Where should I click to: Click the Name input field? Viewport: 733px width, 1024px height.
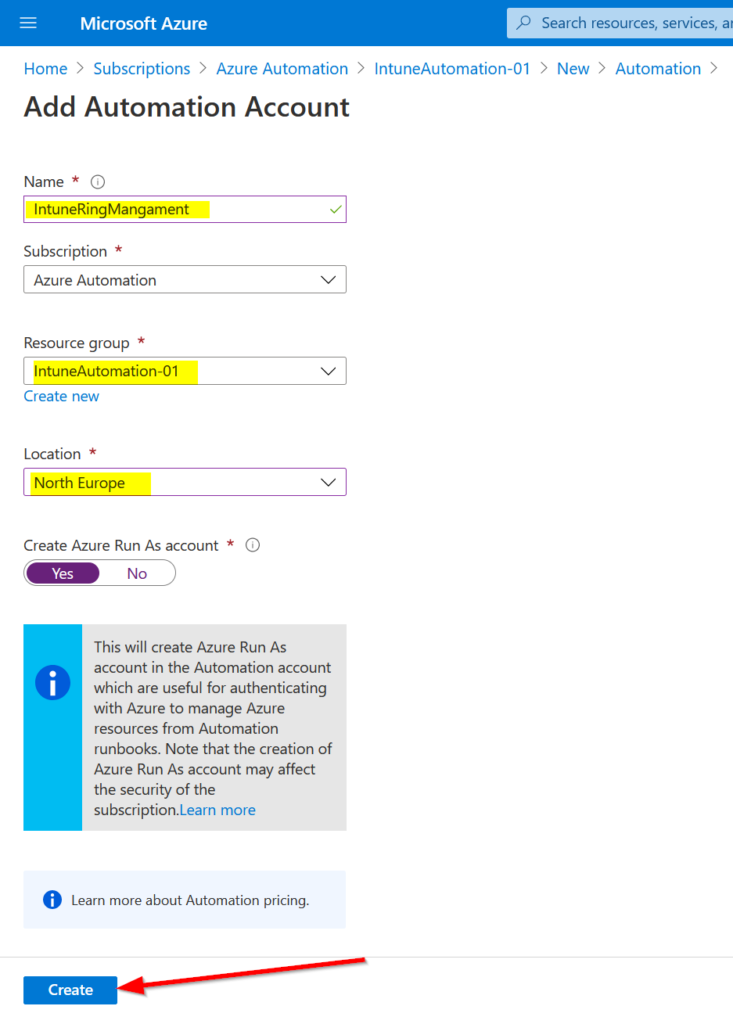coord(185,210)
